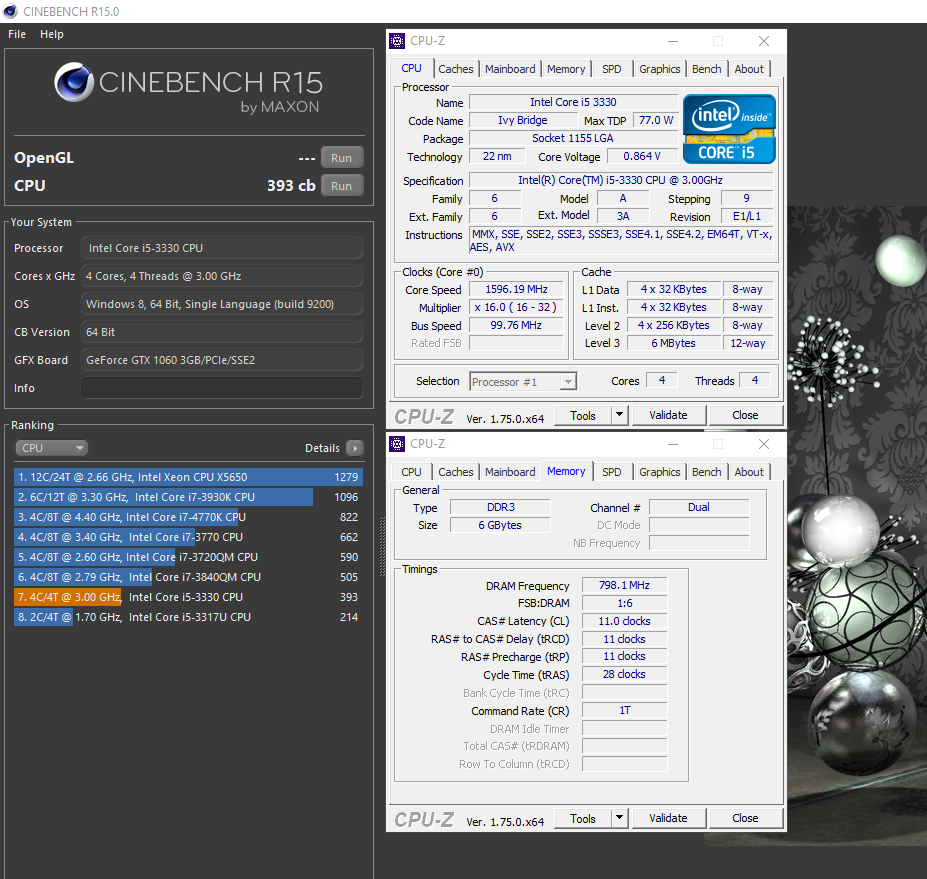
Task: Switch to Bench tab in bottom CPU-Z window
Action: pyautogui.click(x=706, y=472)
